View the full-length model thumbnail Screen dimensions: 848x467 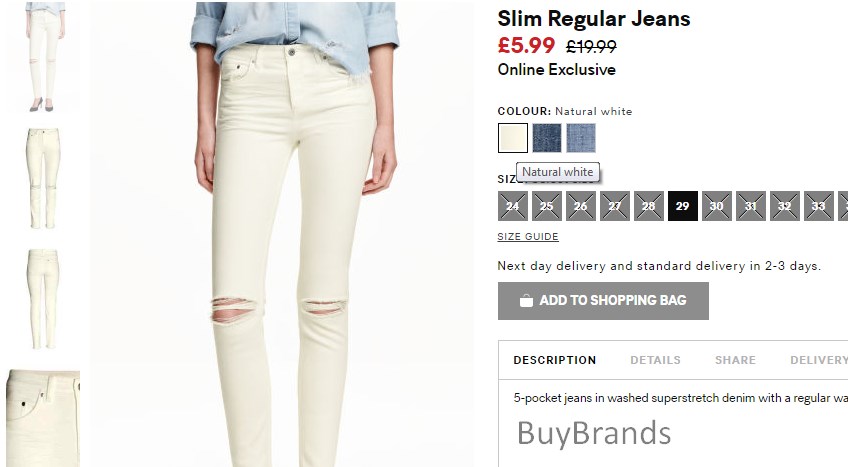tap(43, 57)
